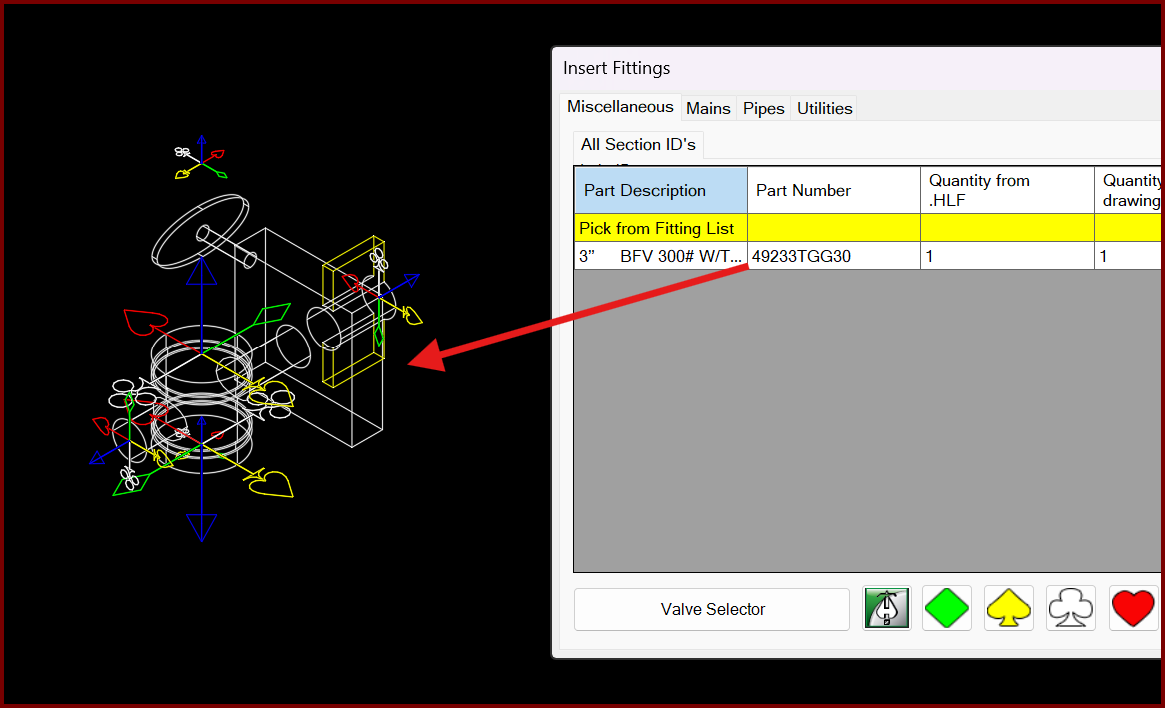Open the Mains tab
This screenshot has height=708, width=1165.
pos(708,108)
